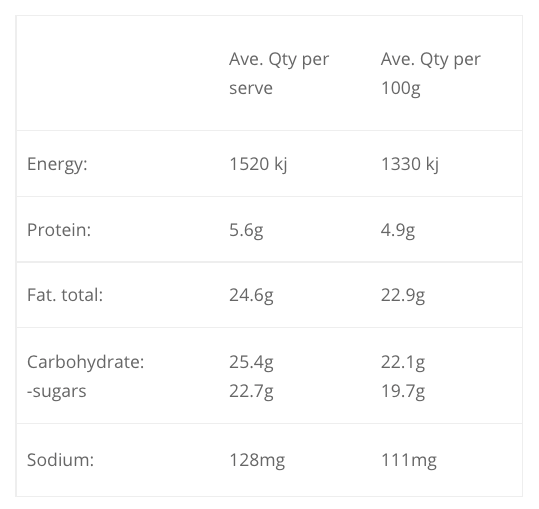This screenshot has width=539, height=509.
Task: Click the 5.6g protein per serve cell
Action: (246, 230)
